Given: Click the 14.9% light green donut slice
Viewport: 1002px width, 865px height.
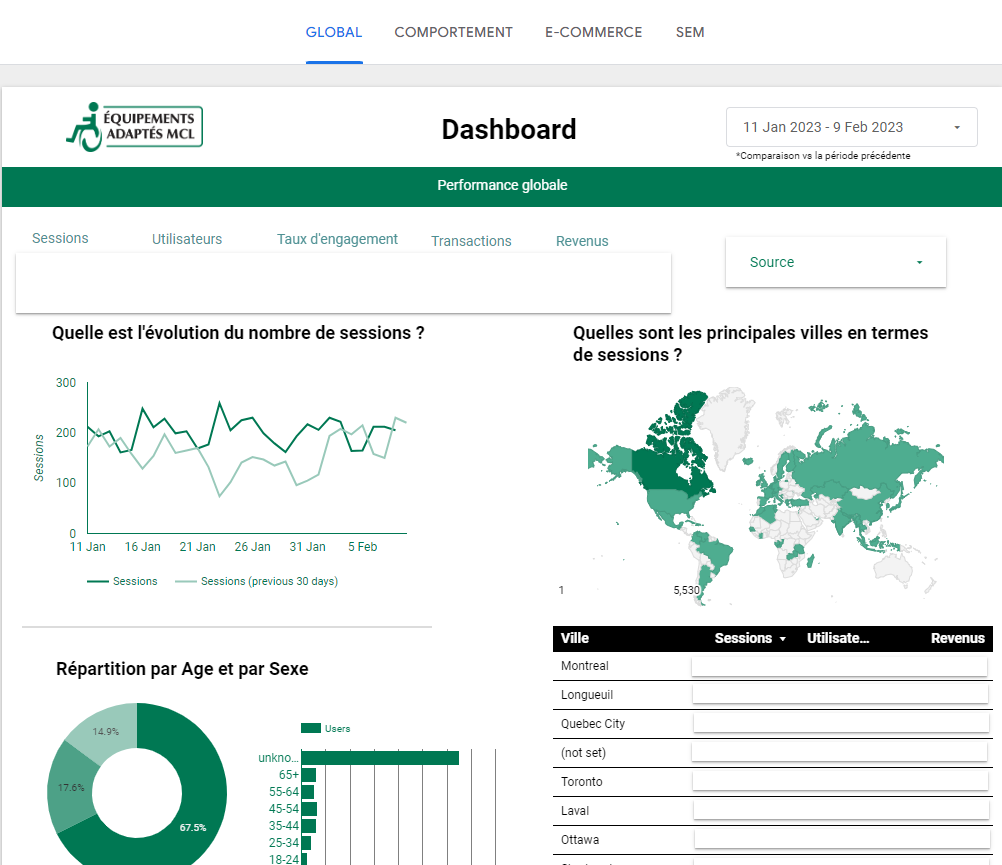Looking at the screenshot, I should coord(105,730).
